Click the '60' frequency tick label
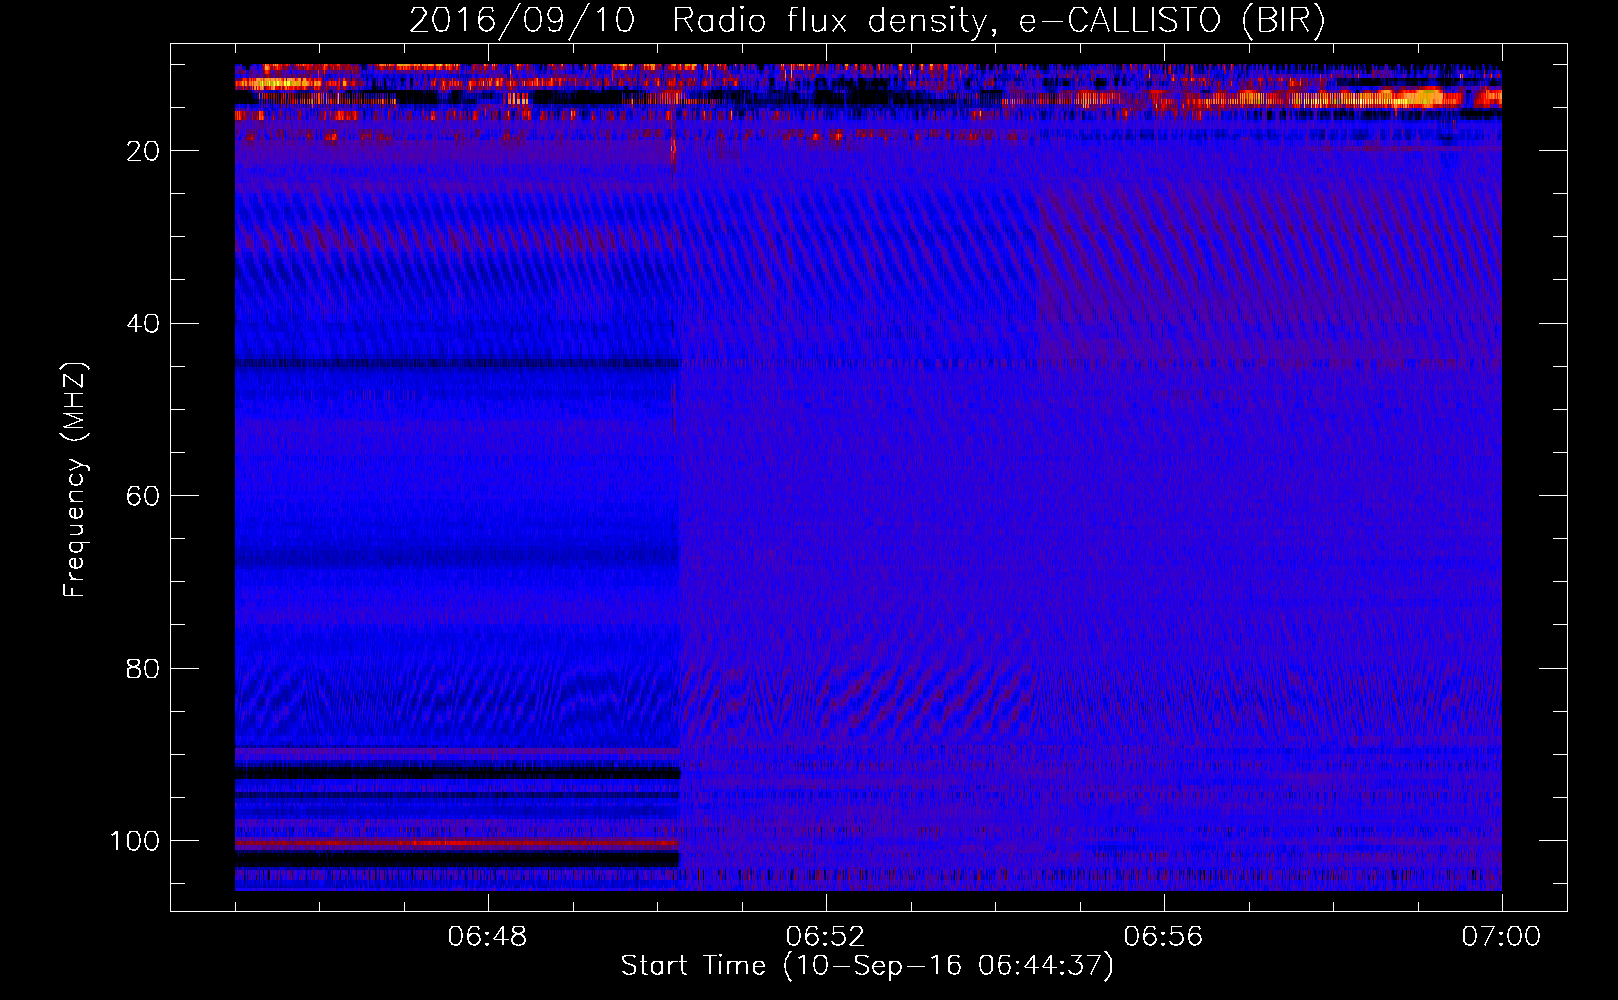 point(144,496)
